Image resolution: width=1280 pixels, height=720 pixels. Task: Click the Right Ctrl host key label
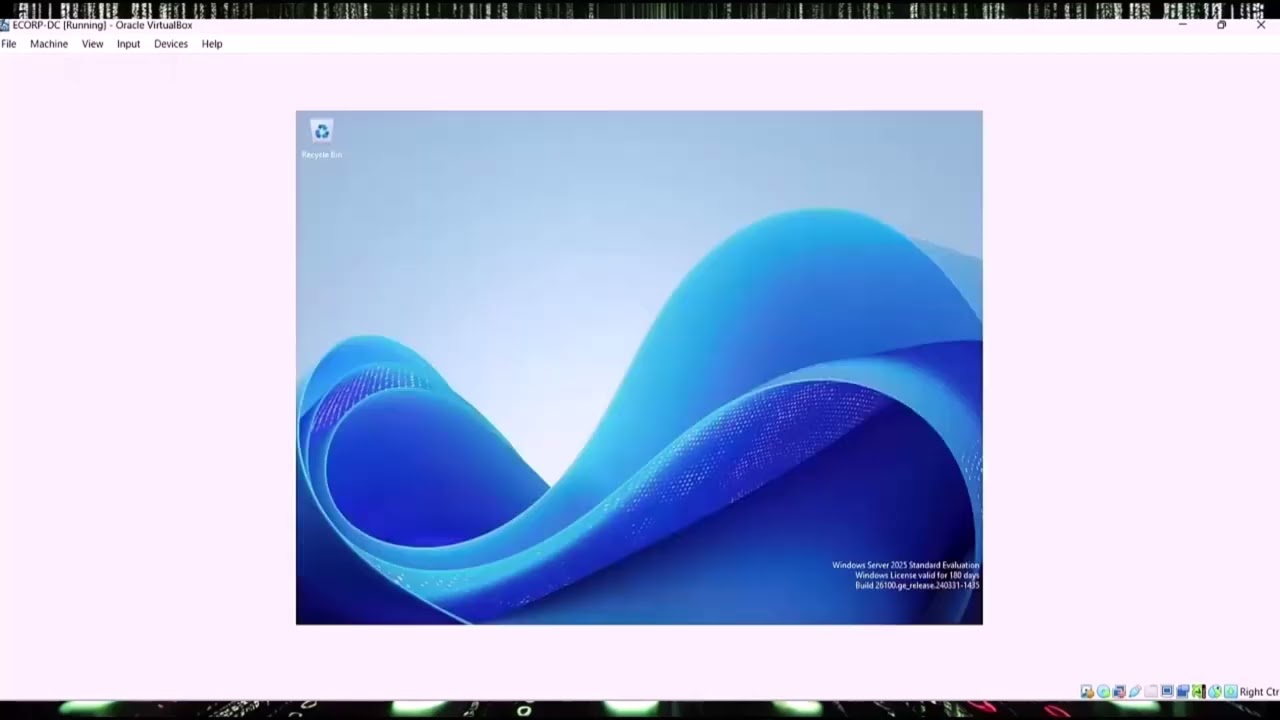[1260, 692]
